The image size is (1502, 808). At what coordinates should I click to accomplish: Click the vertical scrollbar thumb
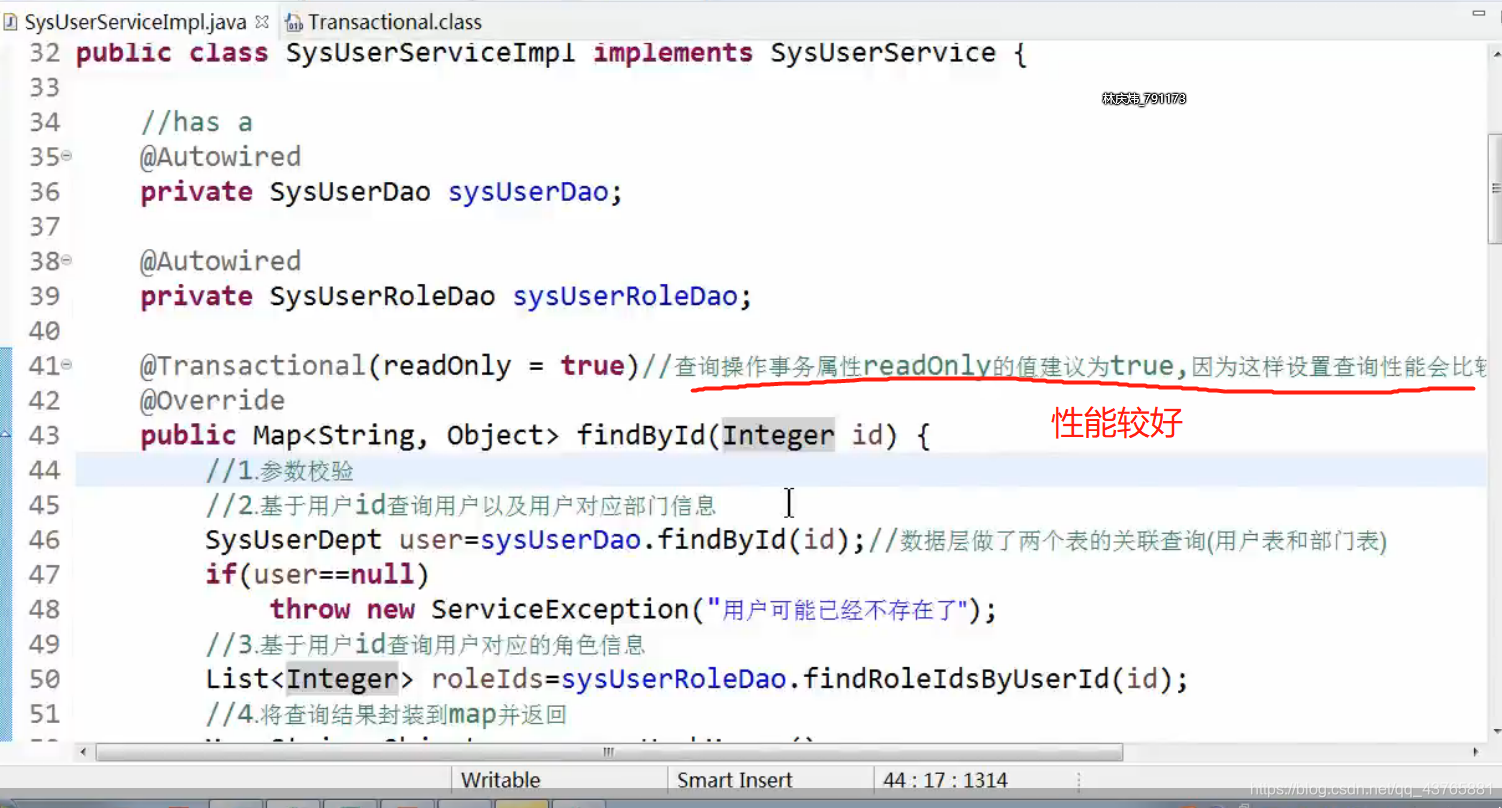(x=1494, y=188)
